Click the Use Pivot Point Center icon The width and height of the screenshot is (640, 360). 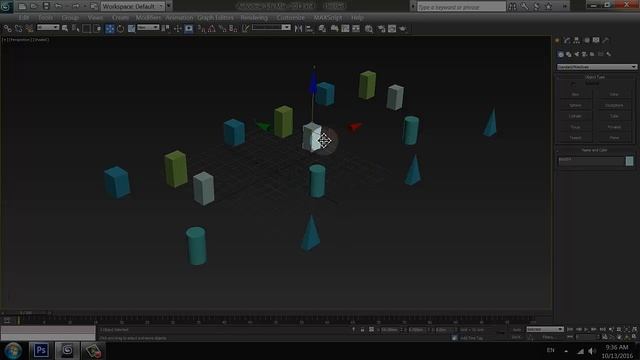pos(166,29)
